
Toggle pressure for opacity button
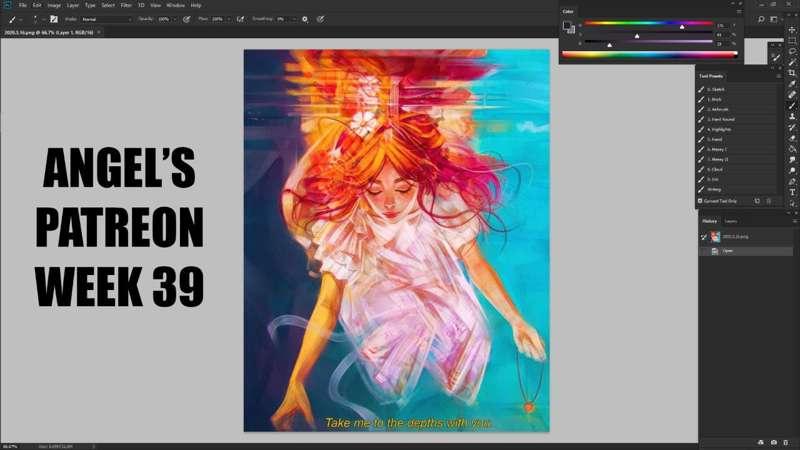[187, 19]
